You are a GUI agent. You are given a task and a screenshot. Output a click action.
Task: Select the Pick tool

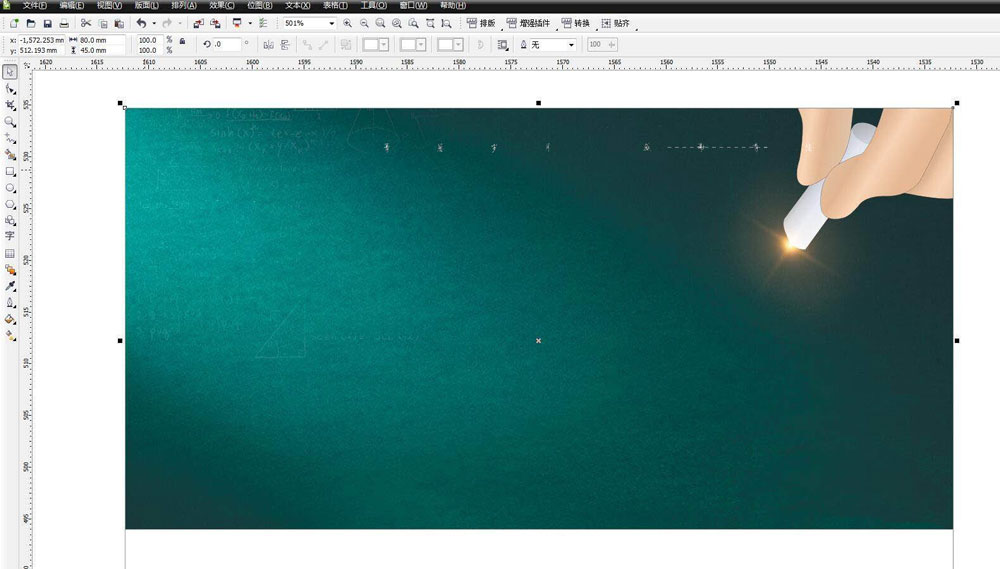[10, 71]
